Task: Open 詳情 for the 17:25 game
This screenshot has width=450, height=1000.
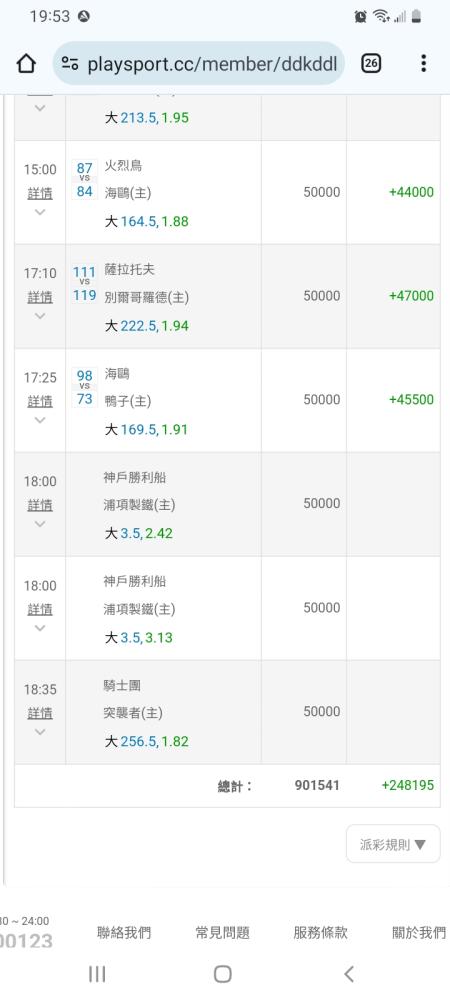Action: click(40, 401)
